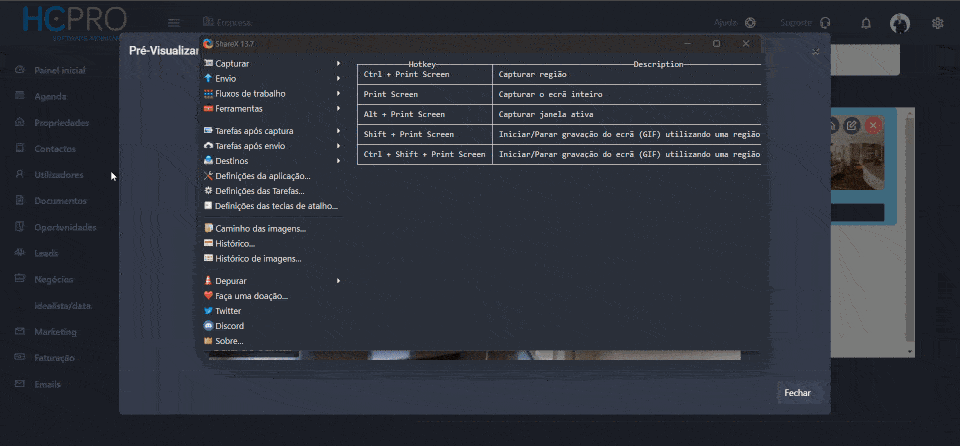Click the Definições das Tarefas gear icon
Viewport: 960px width, 446px height.
point(208,191)
